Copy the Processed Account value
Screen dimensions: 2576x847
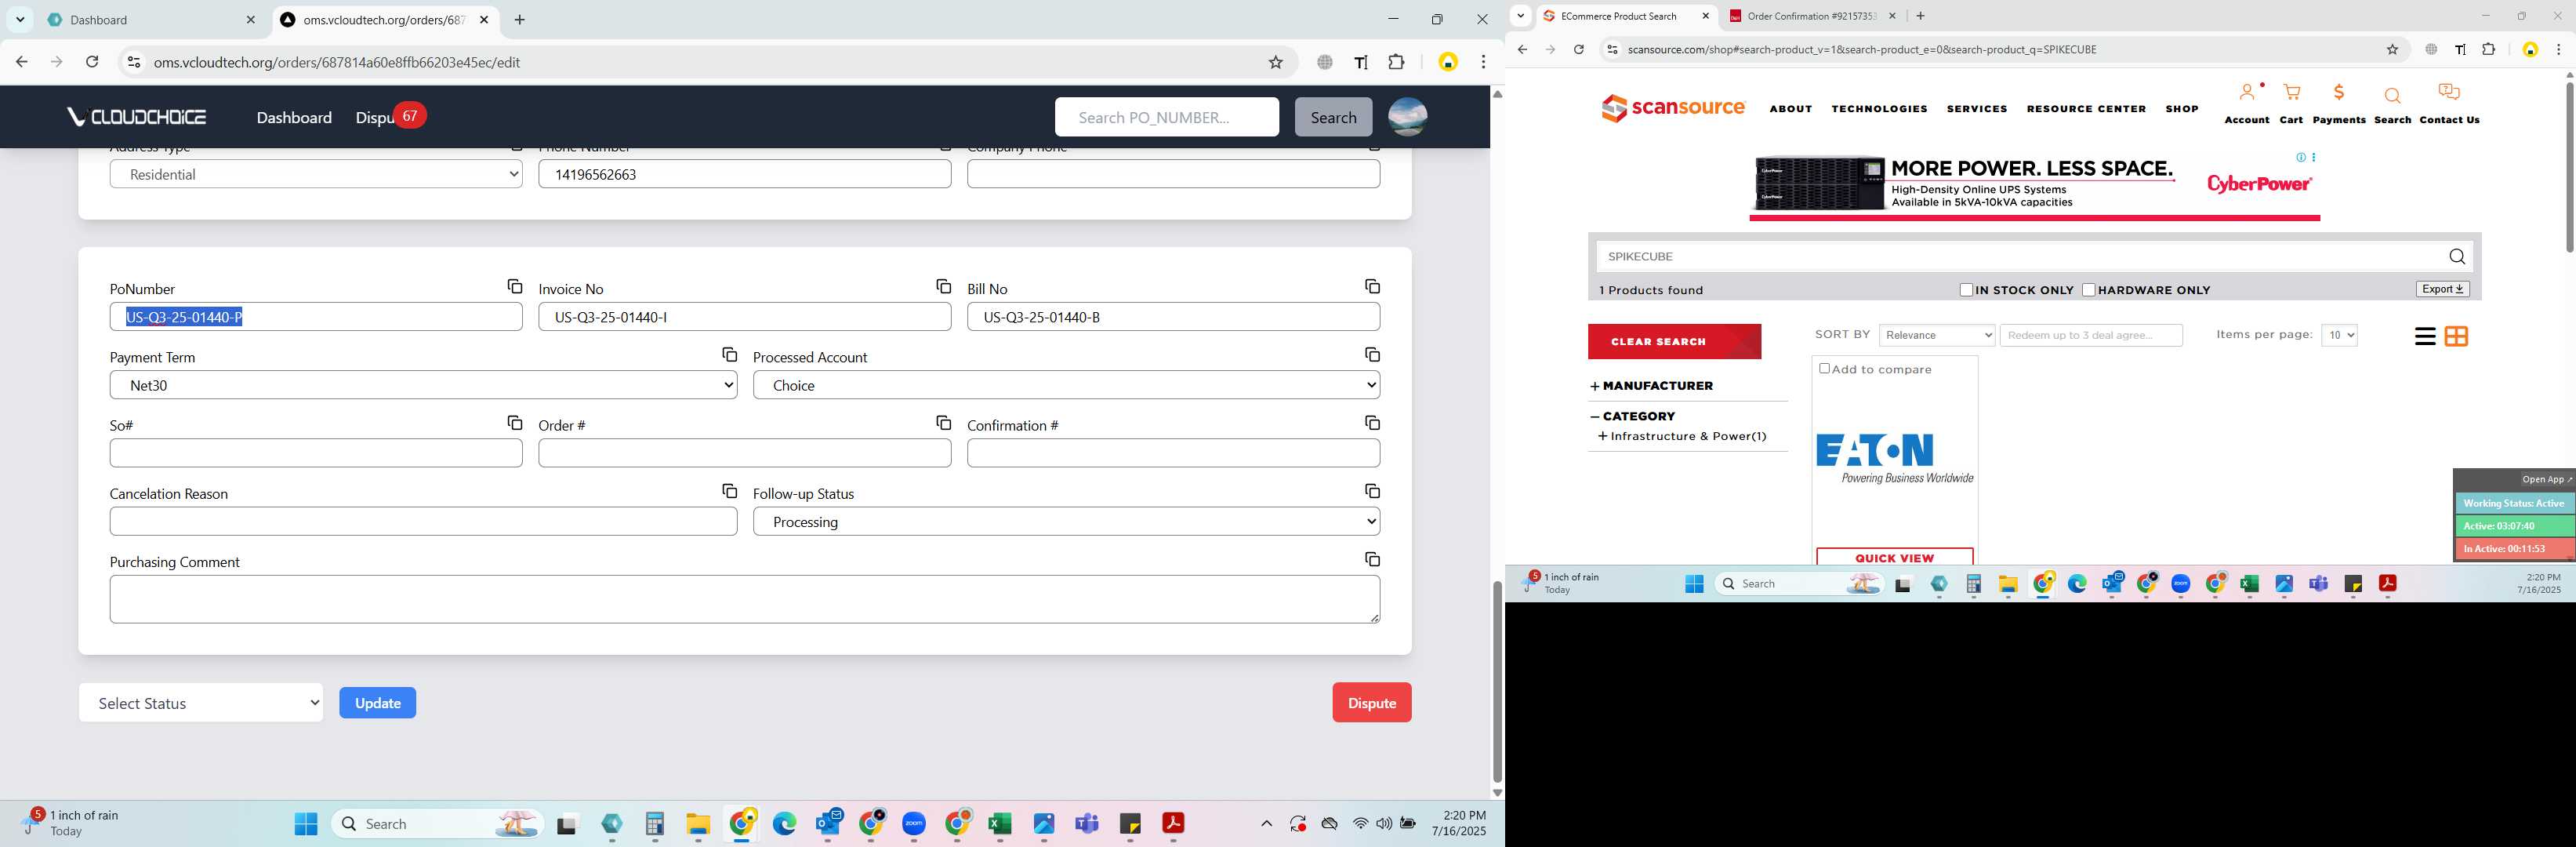tap(1372, 355)
